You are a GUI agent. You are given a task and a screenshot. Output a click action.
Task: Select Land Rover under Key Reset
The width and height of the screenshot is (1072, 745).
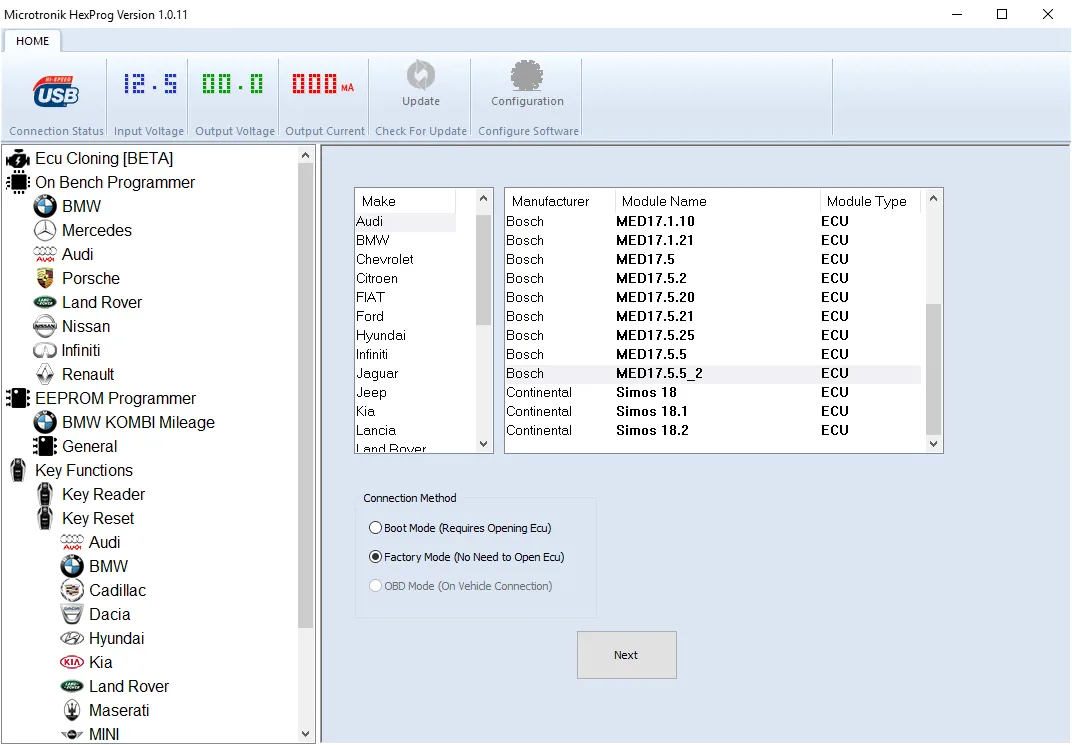click(129, 686)
